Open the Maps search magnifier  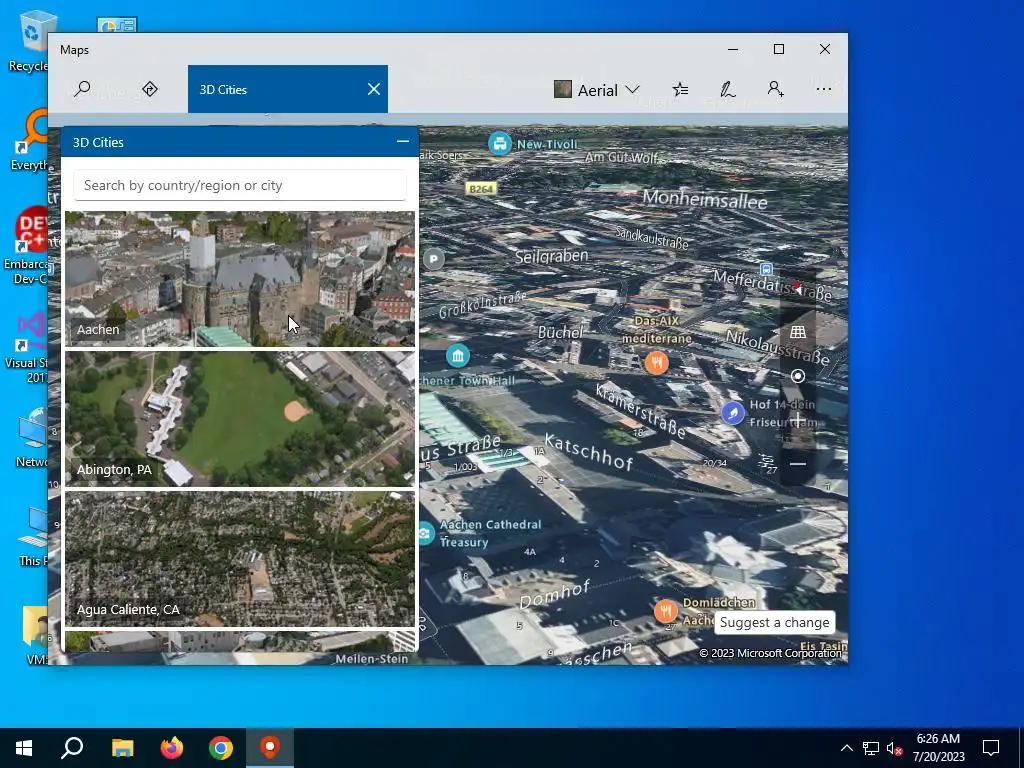[82, 89]
